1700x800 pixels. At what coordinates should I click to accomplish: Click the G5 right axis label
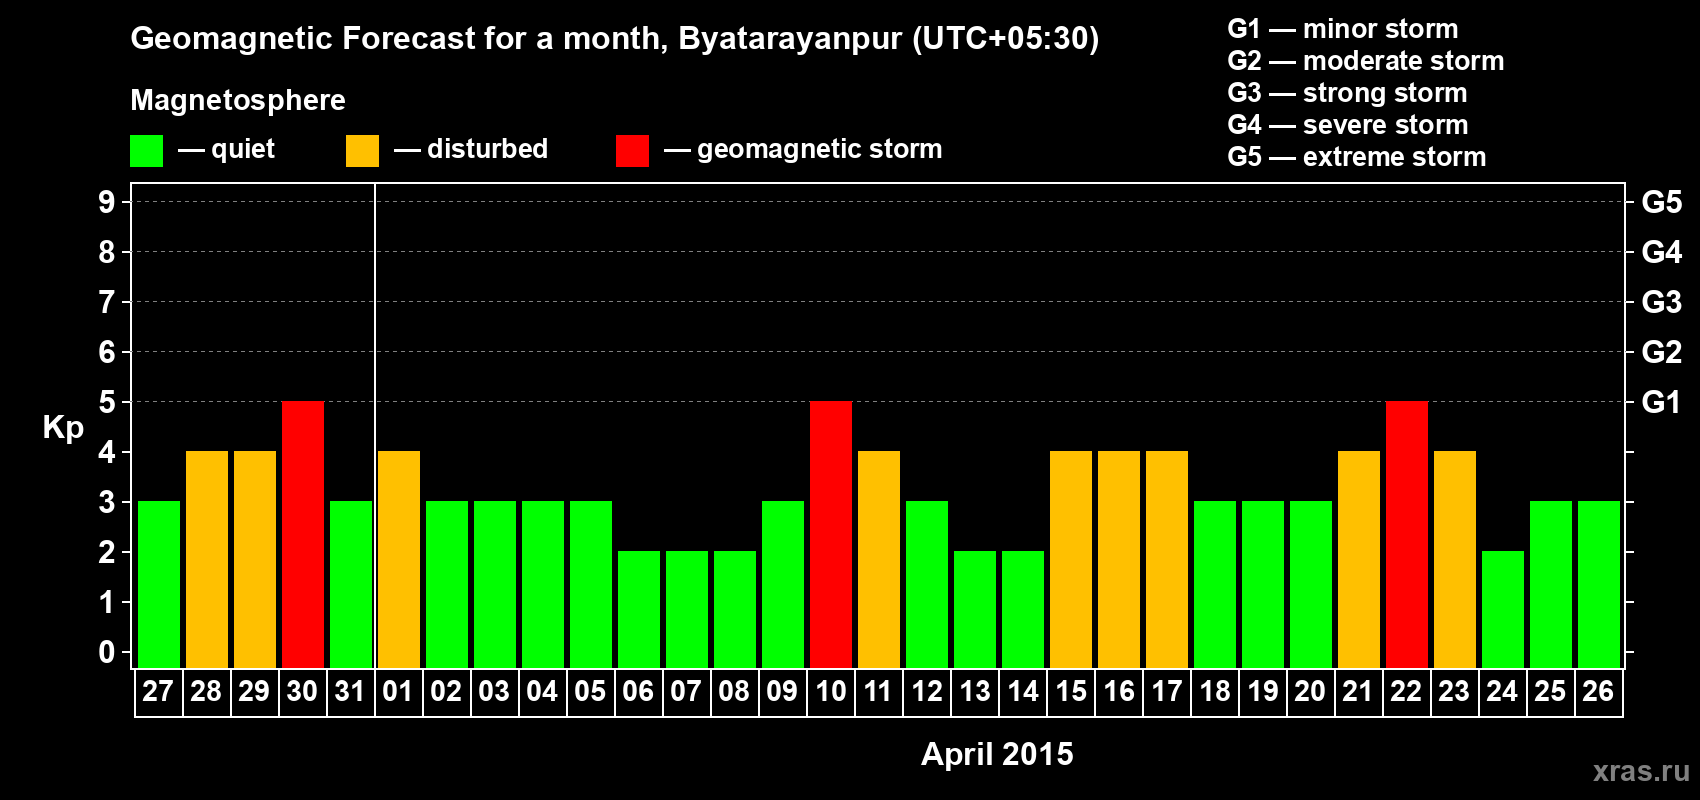(1661, 202)
